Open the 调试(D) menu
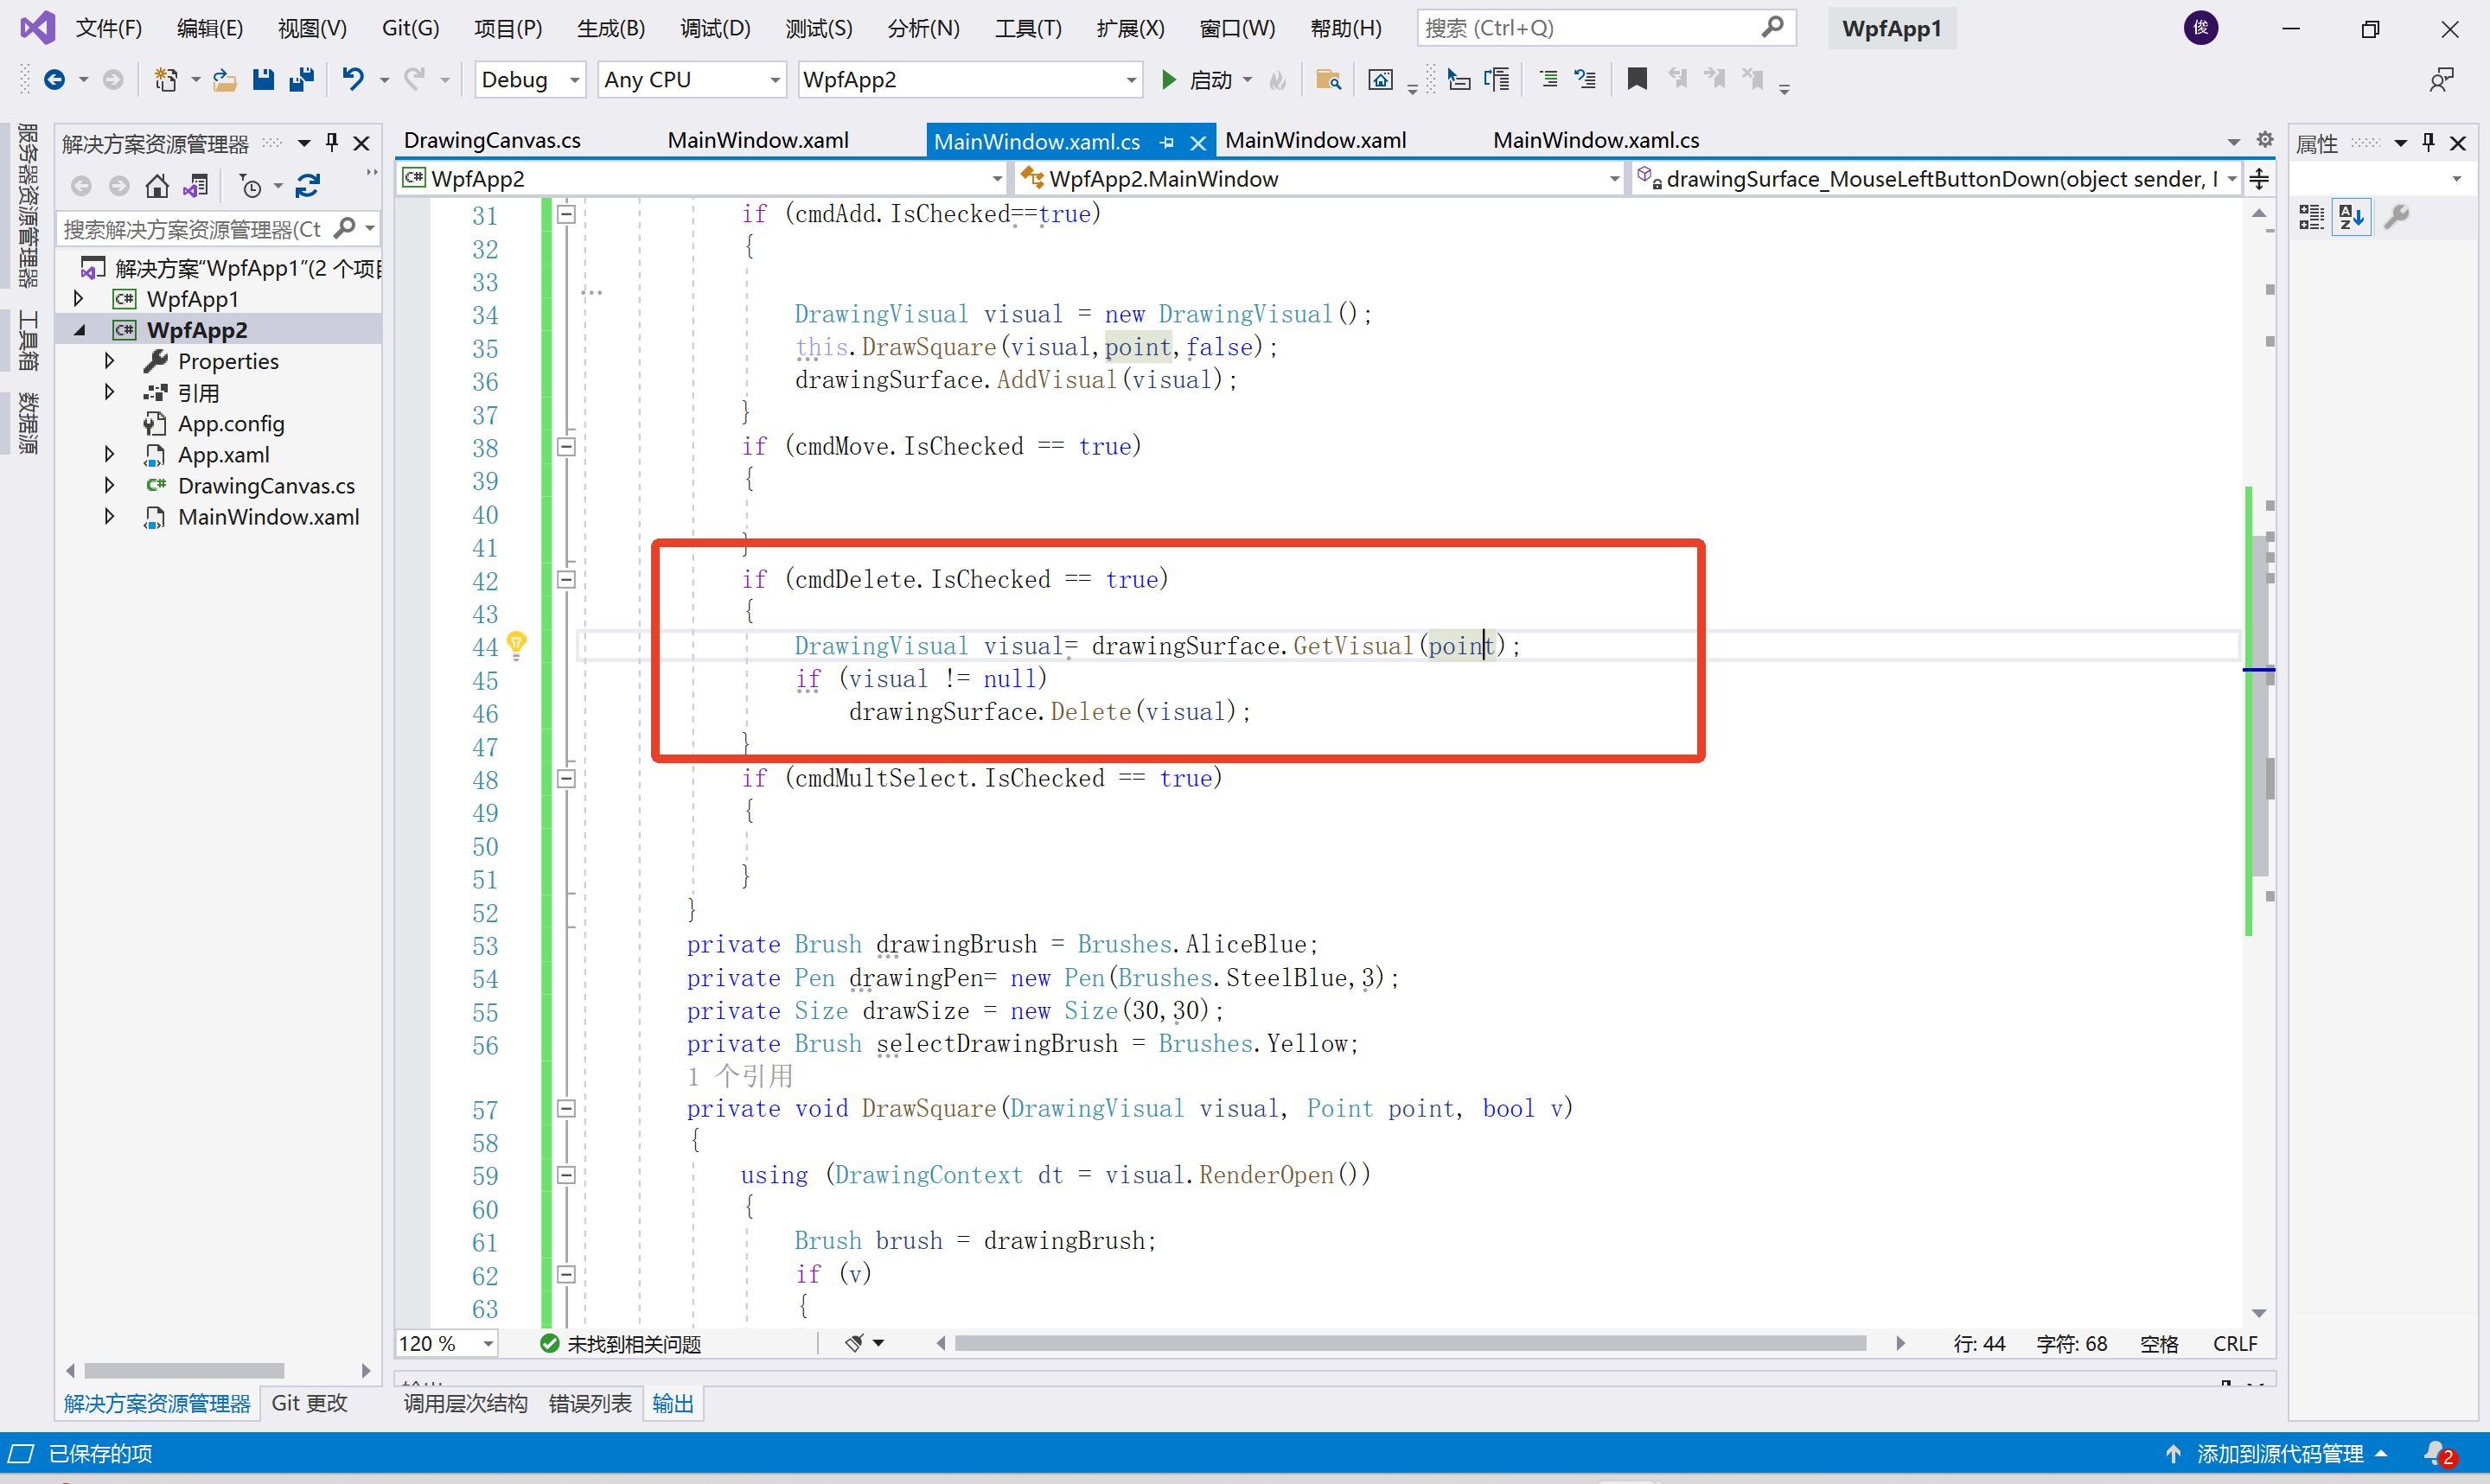The image size is (2490, 1484). click(714, 28)
